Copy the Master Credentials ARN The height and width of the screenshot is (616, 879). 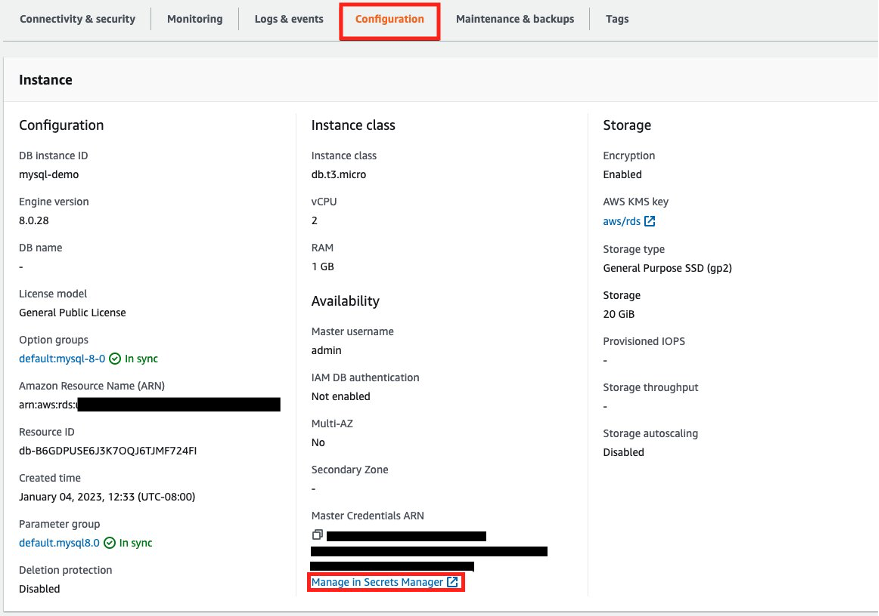tap(317, 534)
